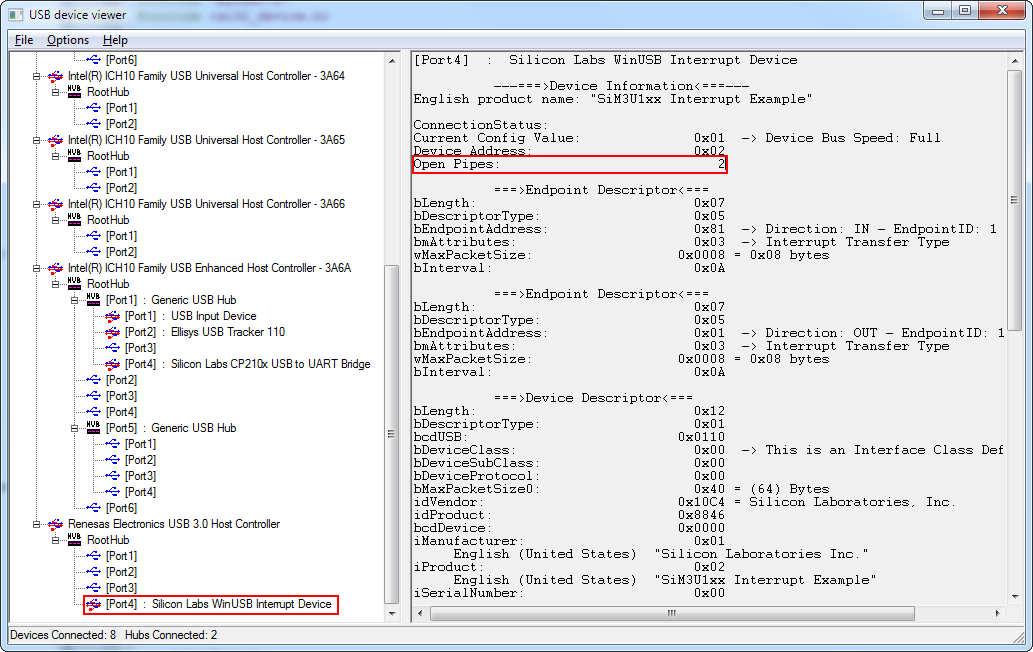The height and width of the screenshot is (652, 1033).
Task: Collapse the Port1 Generic USB Hub node
Action: coord(75,300)
